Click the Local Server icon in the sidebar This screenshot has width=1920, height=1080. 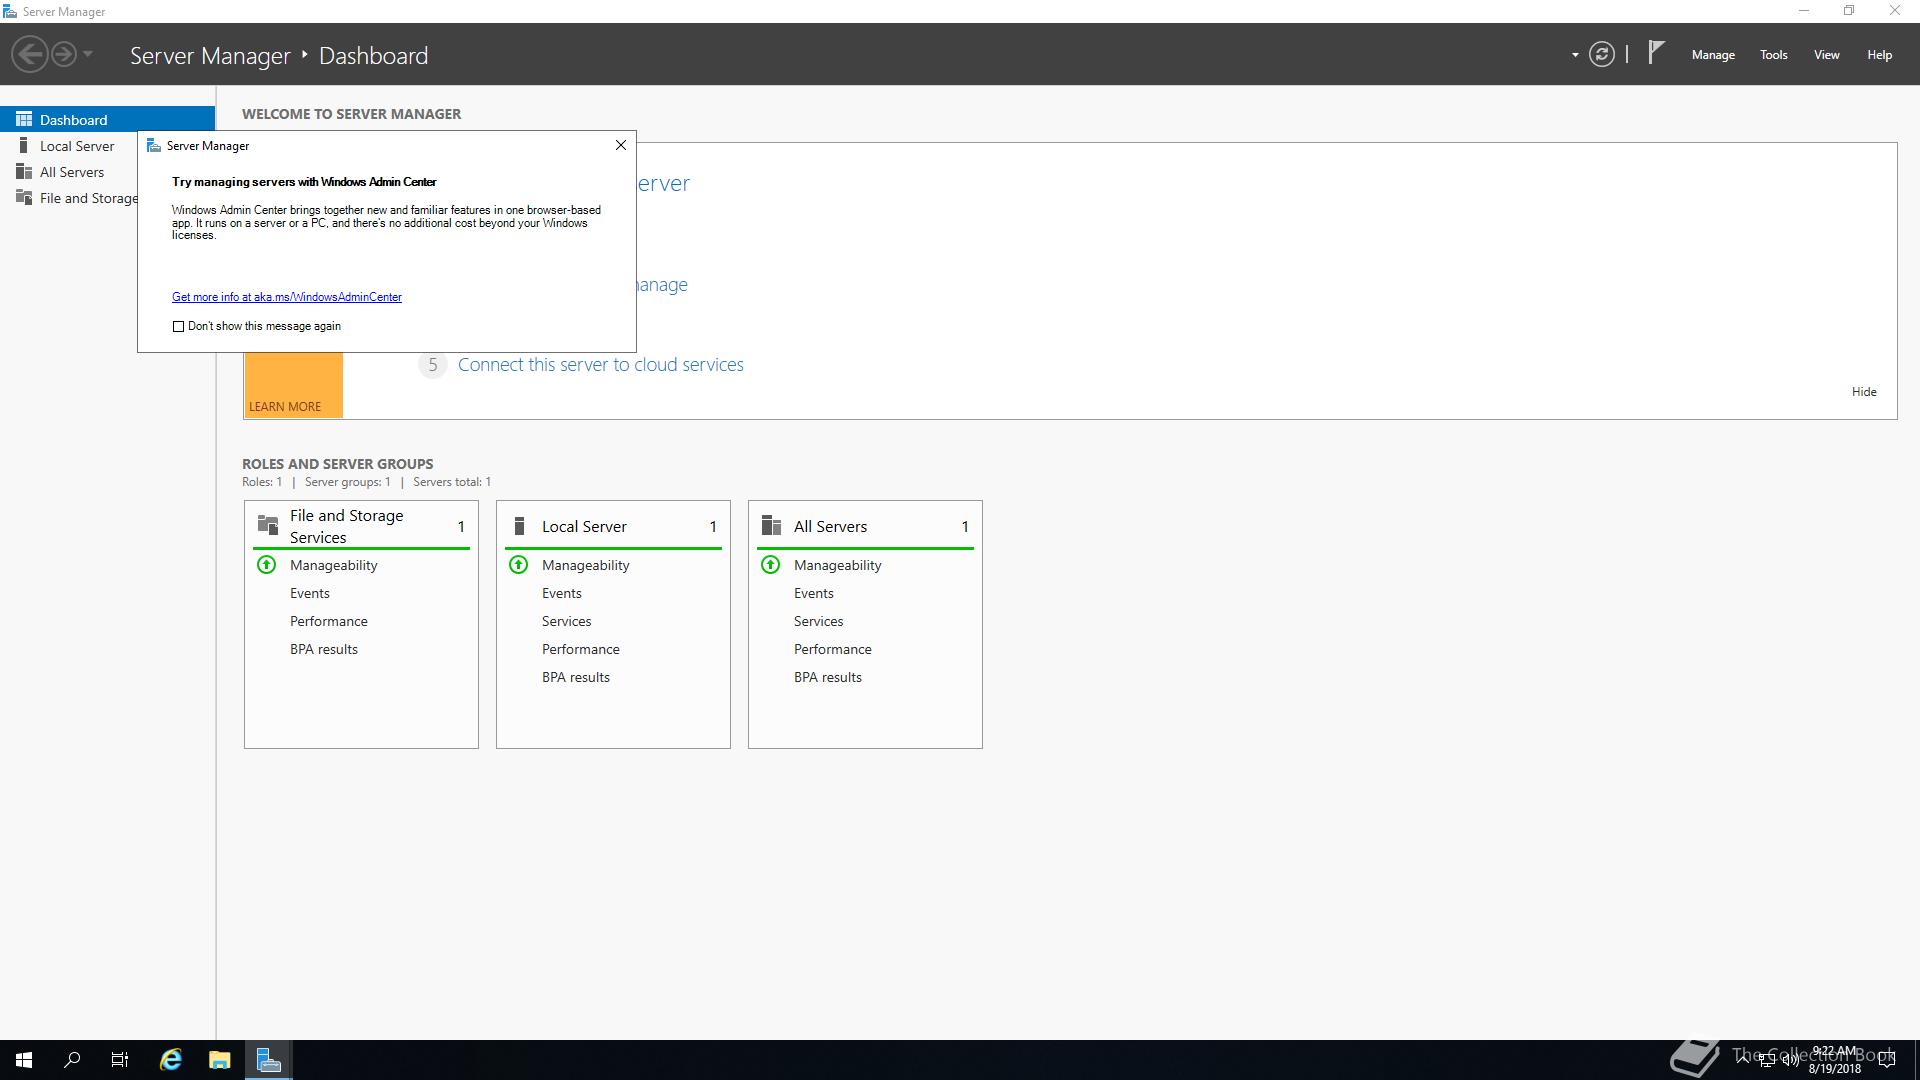(24, 145)
